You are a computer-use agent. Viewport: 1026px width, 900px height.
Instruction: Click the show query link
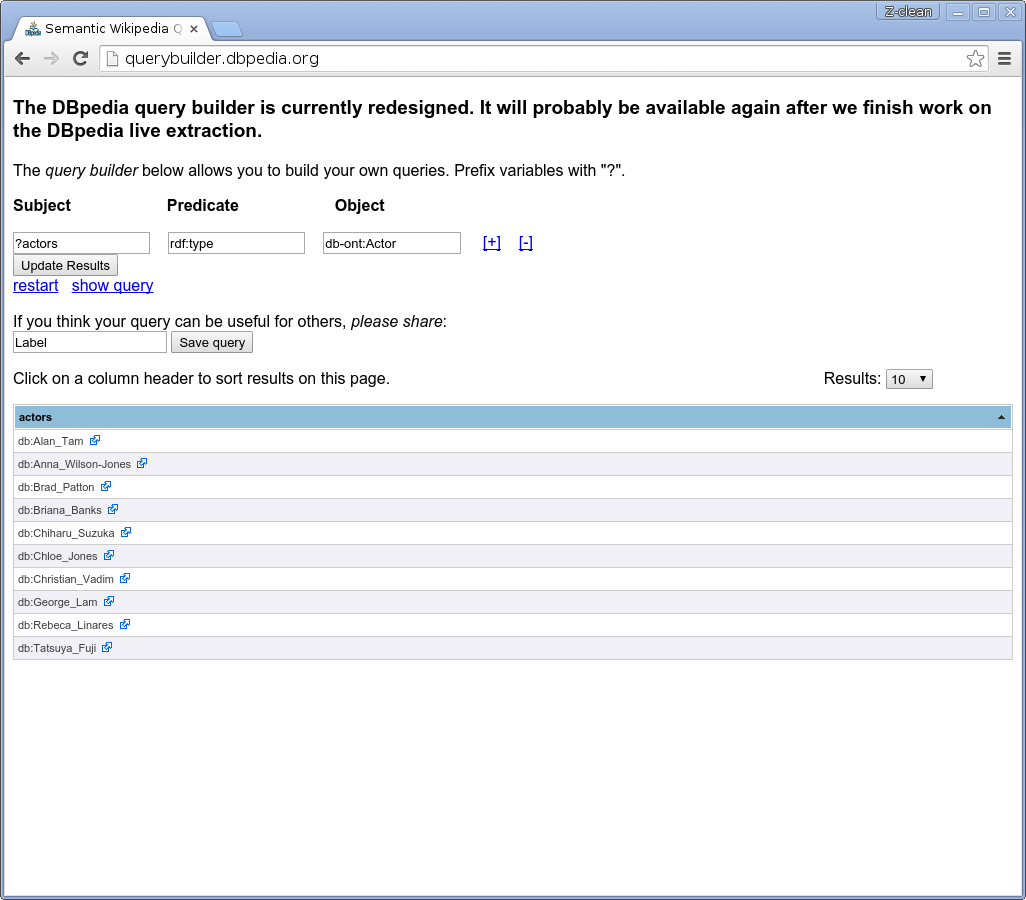(x=112, y=286)
